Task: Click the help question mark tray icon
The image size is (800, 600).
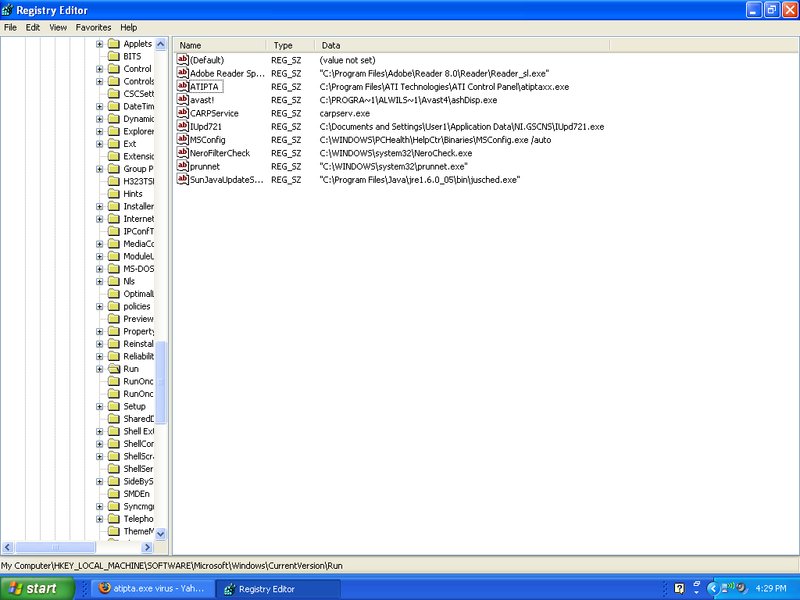Action: pos(679,588)
